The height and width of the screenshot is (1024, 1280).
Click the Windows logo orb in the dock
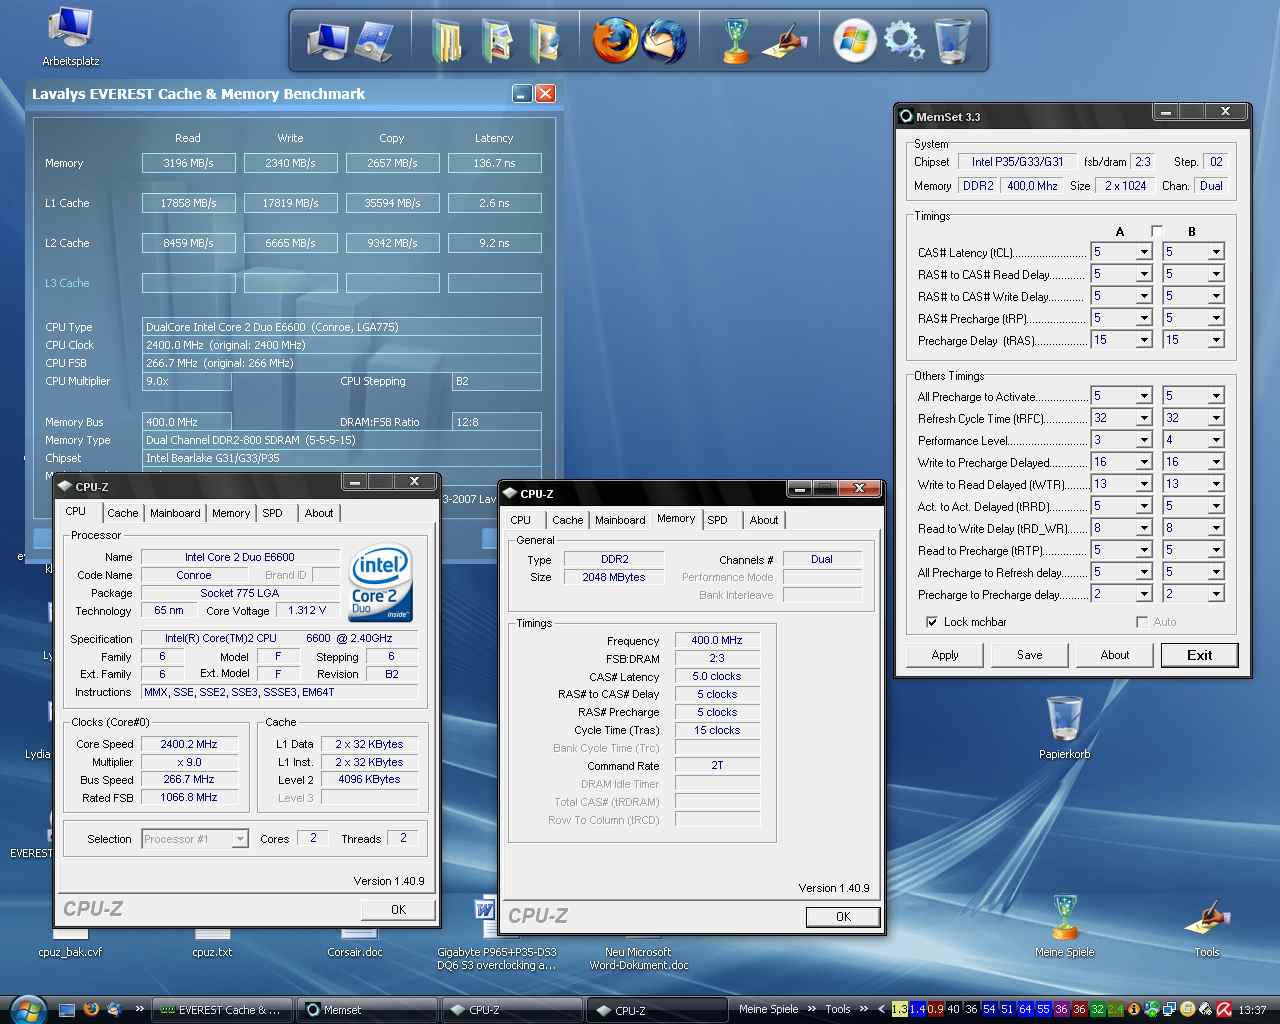tap(855, 41)
